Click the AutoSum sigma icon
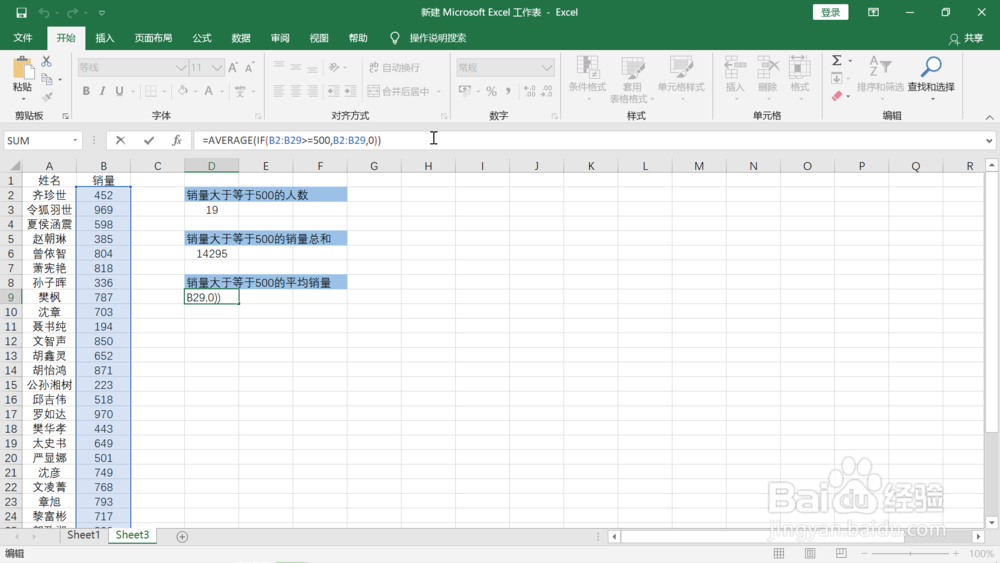Image resolution: width=1000 pixels, height=563 pixels. [837, 61]
